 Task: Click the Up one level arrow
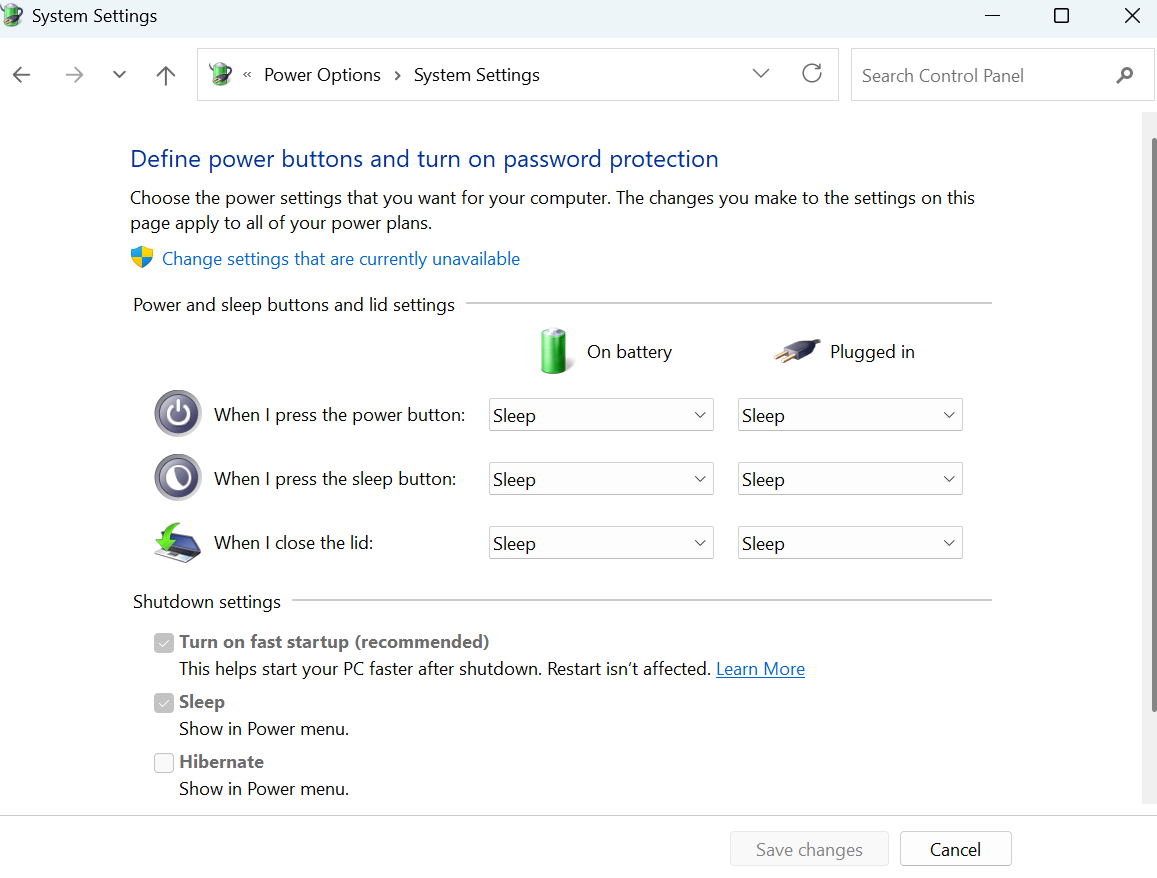tap(166, 75)
